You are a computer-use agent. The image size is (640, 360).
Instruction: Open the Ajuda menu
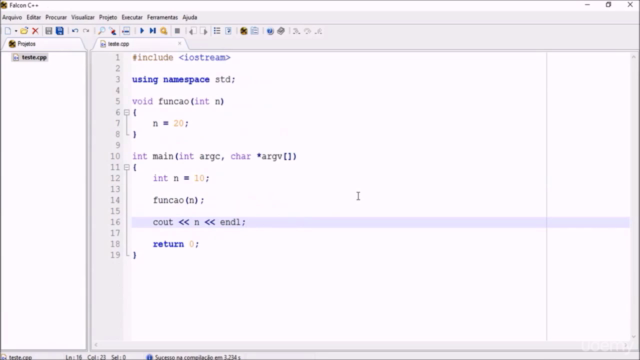pyautogui.click(x=190, y=18)
